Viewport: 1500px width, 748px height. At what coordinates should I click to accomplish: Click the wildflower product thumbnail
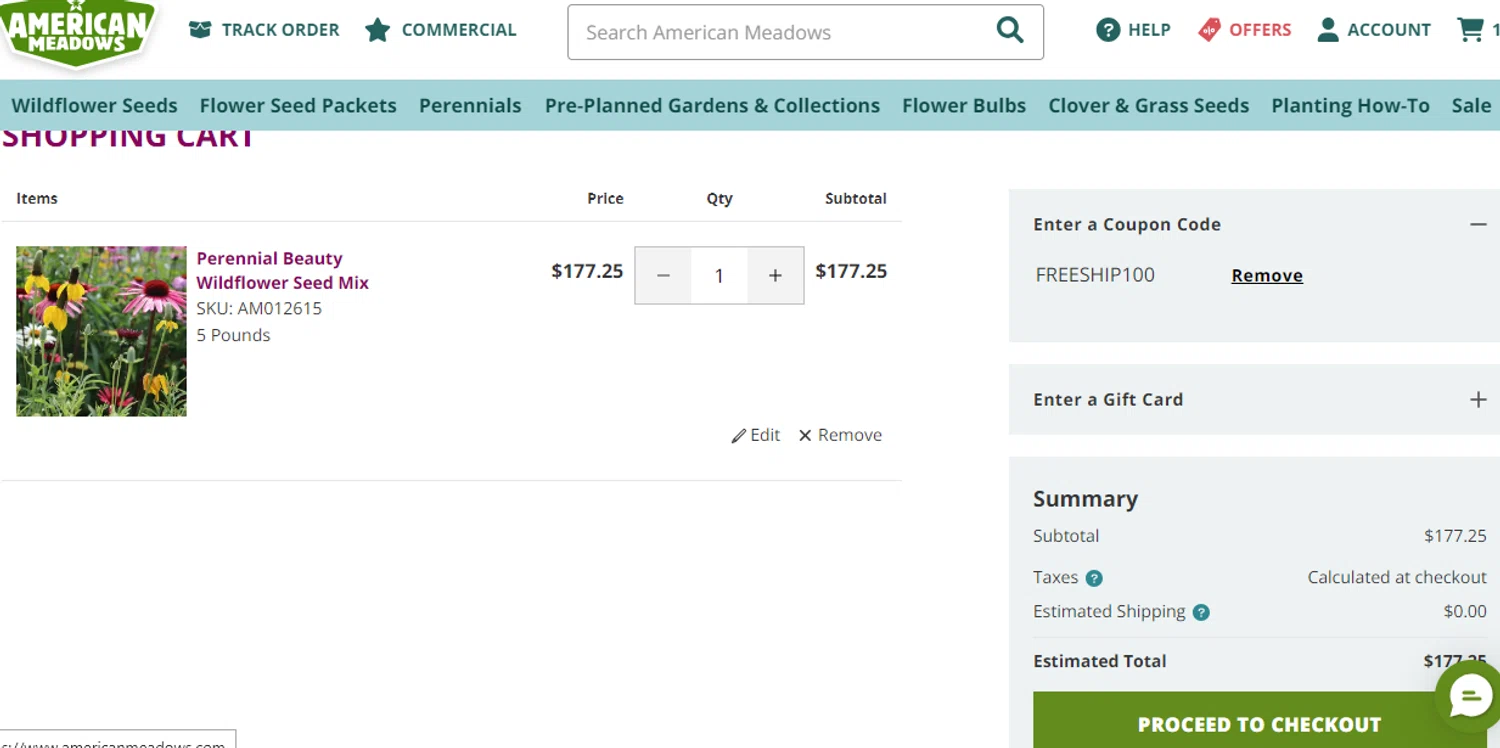point(101,331)
